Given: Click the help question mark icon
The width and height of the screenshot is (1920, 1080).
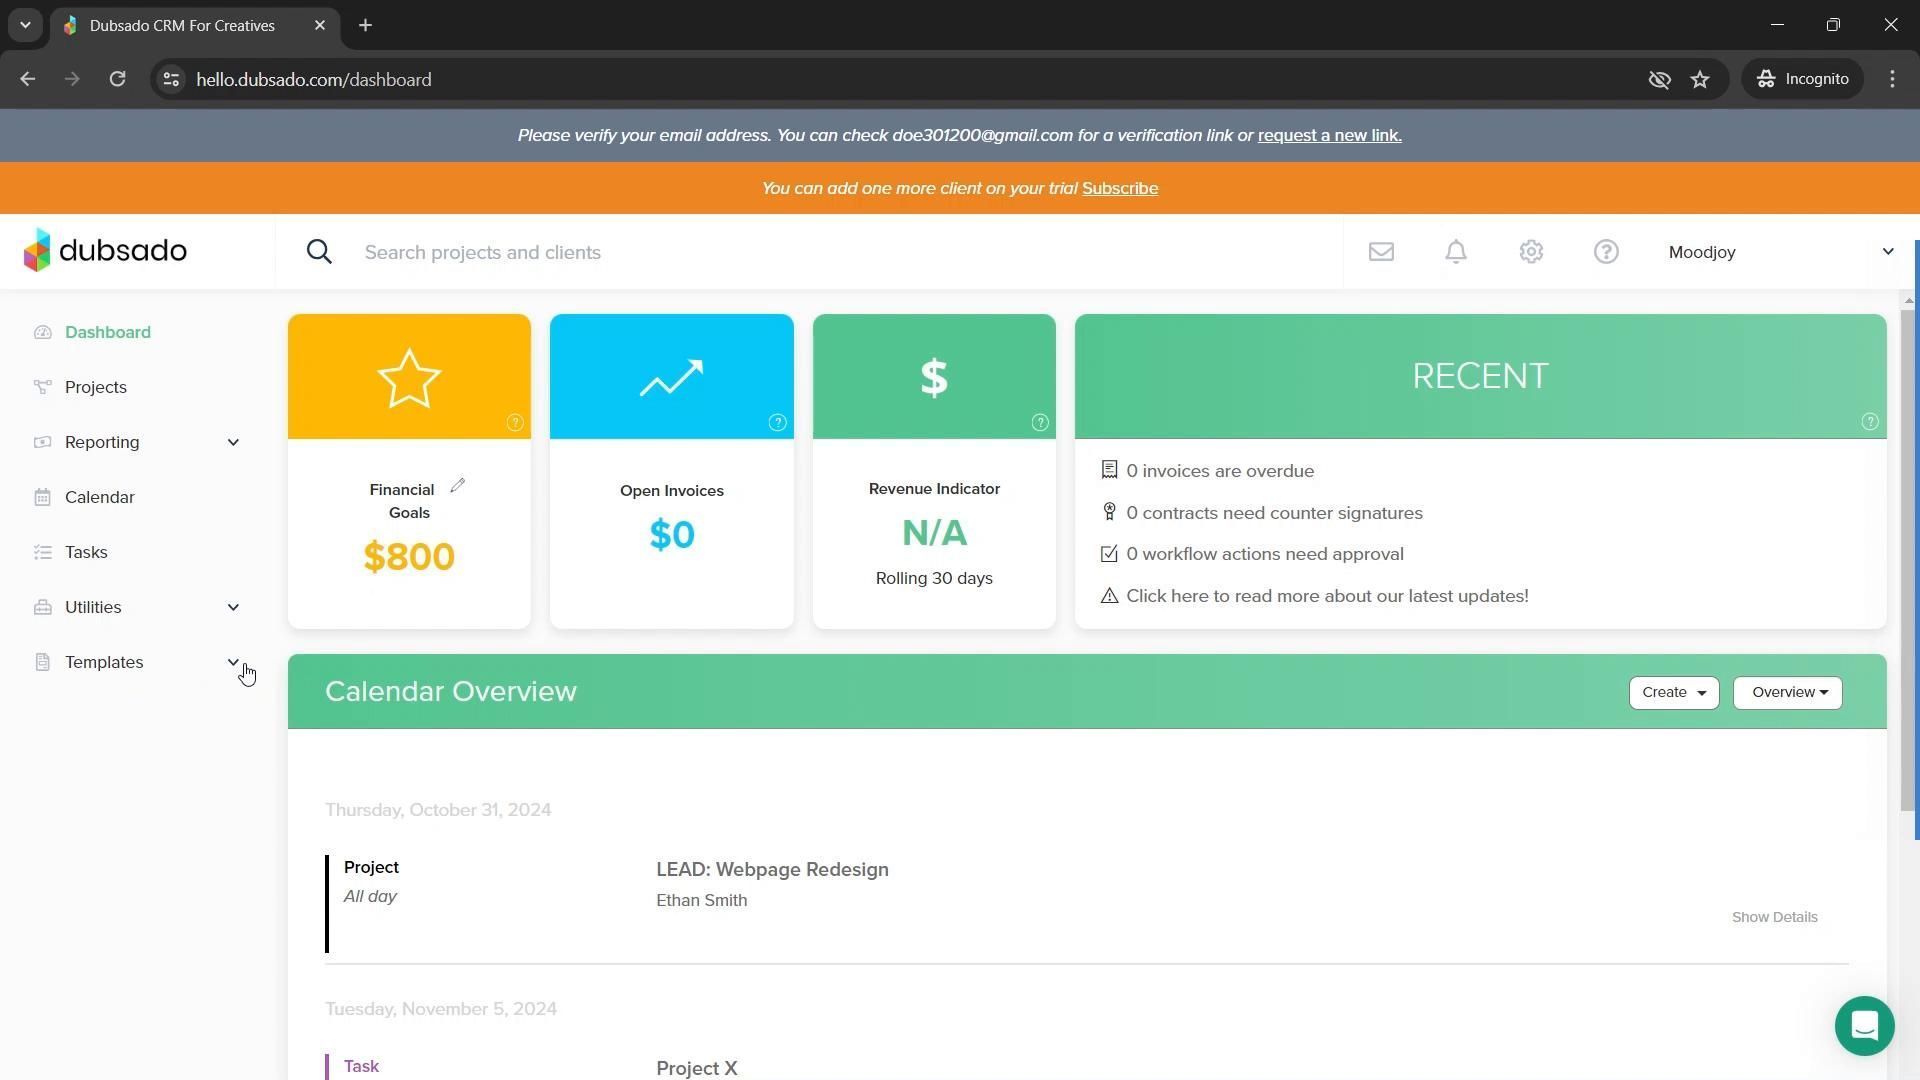Looking at the screenshot, I should tap(1606, 252).
